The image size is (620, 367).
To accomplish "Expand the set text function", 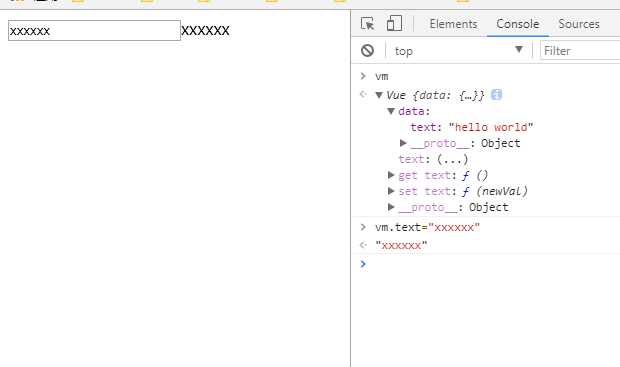I will [x=391, y=191].
